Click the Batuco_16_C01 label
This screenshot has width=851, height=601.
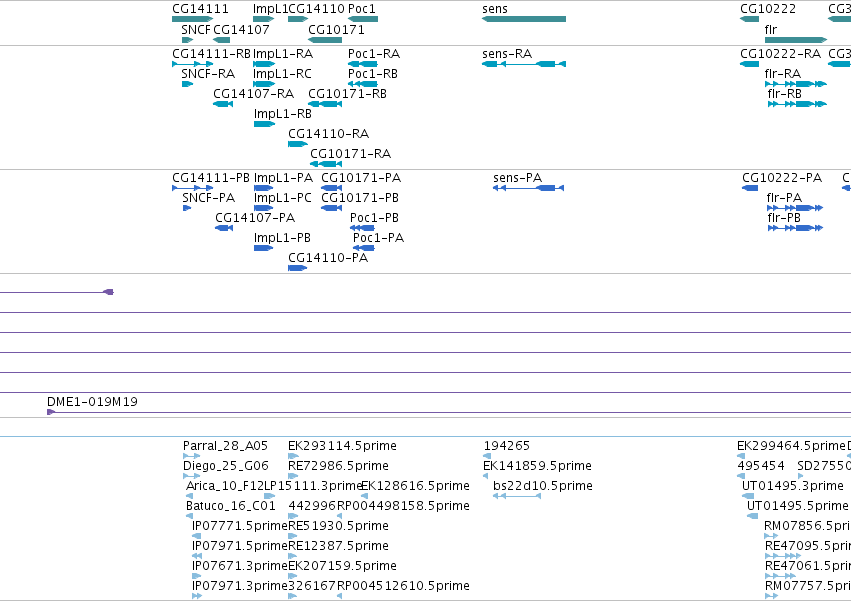click(x=231, y=506)
